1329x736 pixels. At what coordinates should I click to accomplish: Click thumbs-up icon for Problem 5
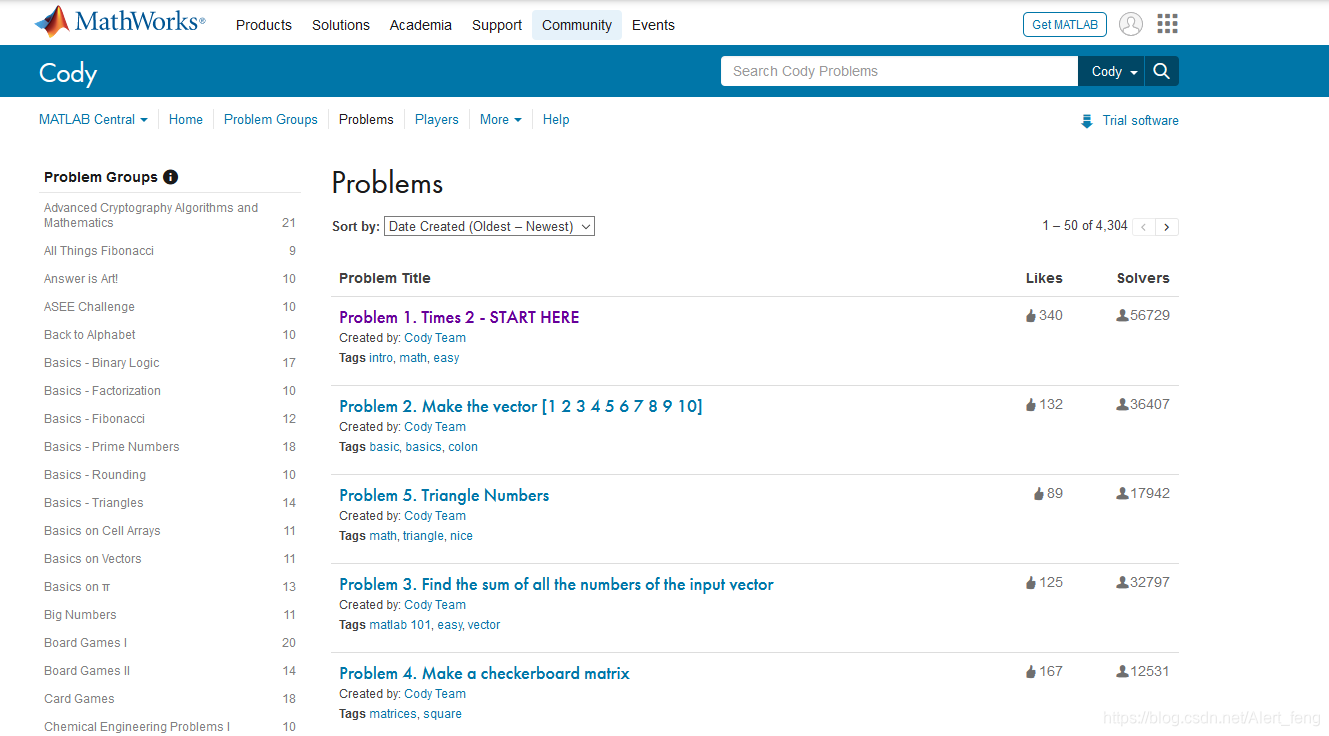[1039, 494]
